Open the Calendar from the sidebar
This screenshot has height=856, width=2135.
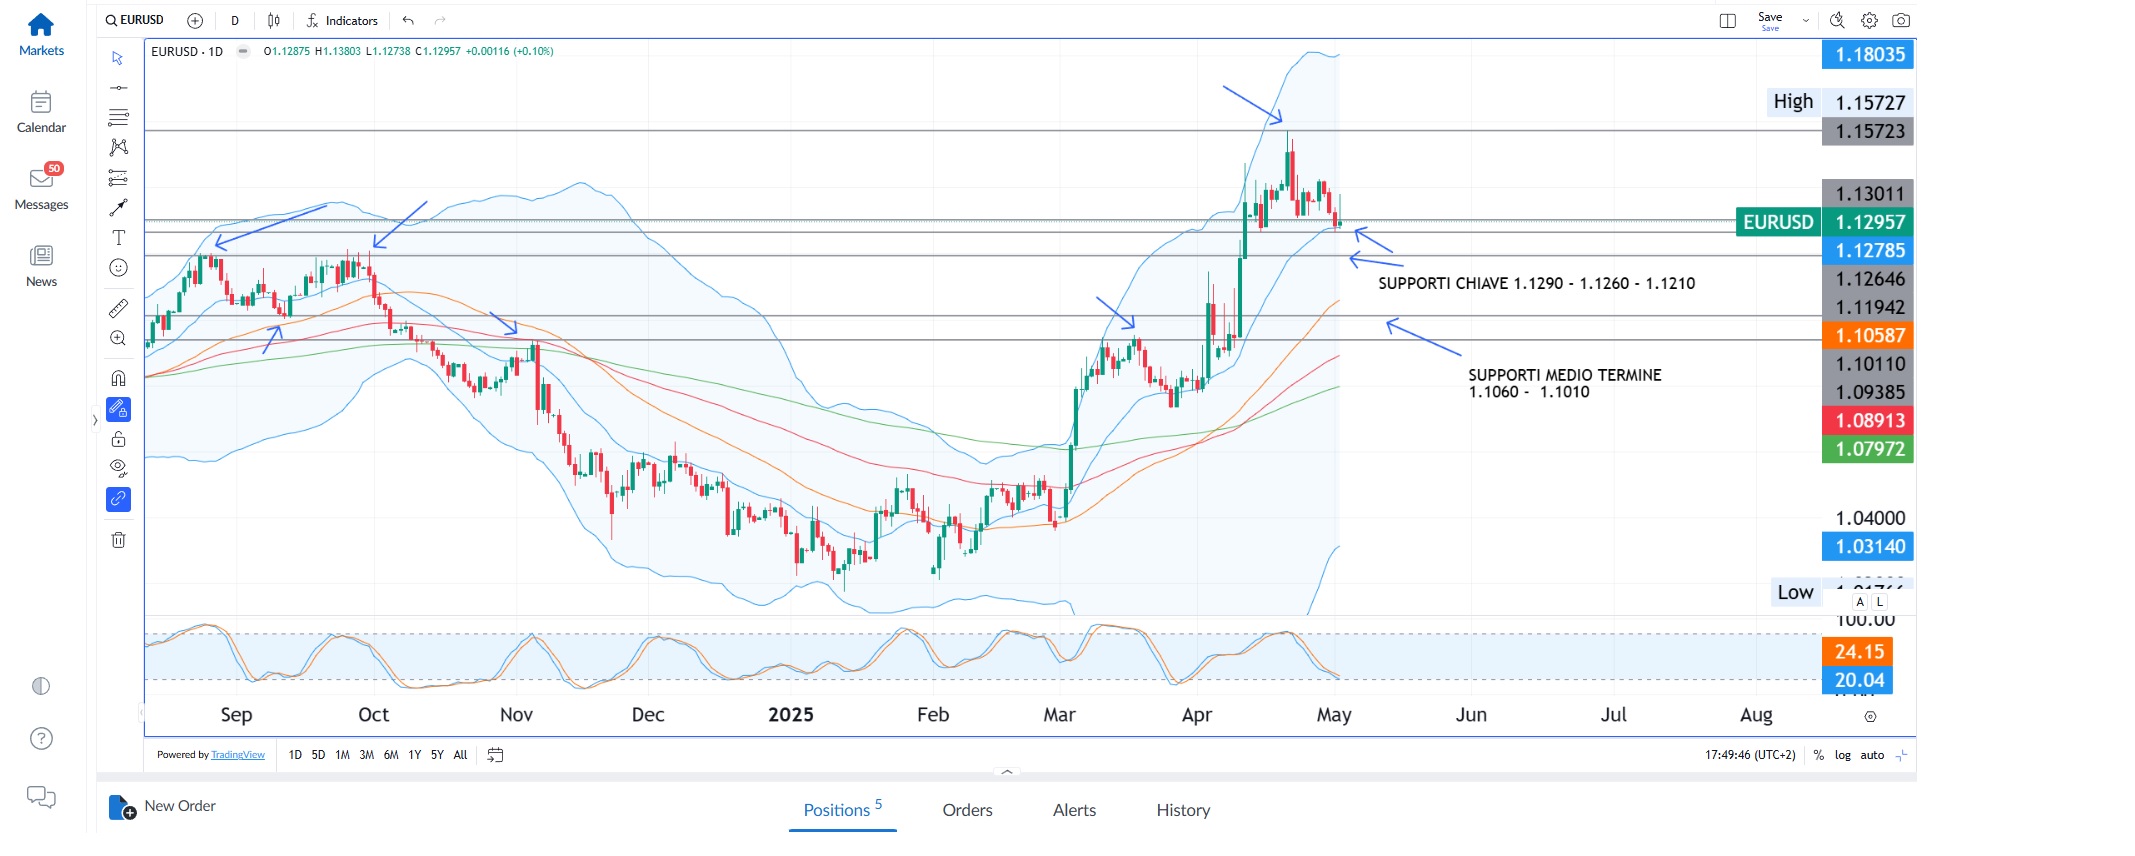(x=41, y=112)
